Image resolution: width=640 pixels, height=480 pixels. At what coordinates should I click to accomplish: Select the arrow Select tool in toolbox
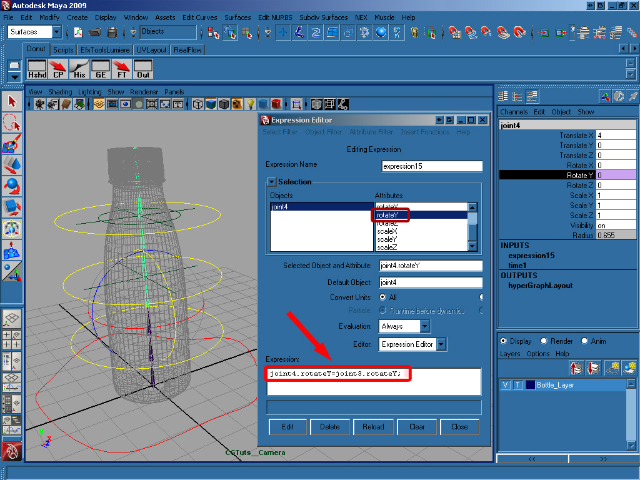point(12,102)
